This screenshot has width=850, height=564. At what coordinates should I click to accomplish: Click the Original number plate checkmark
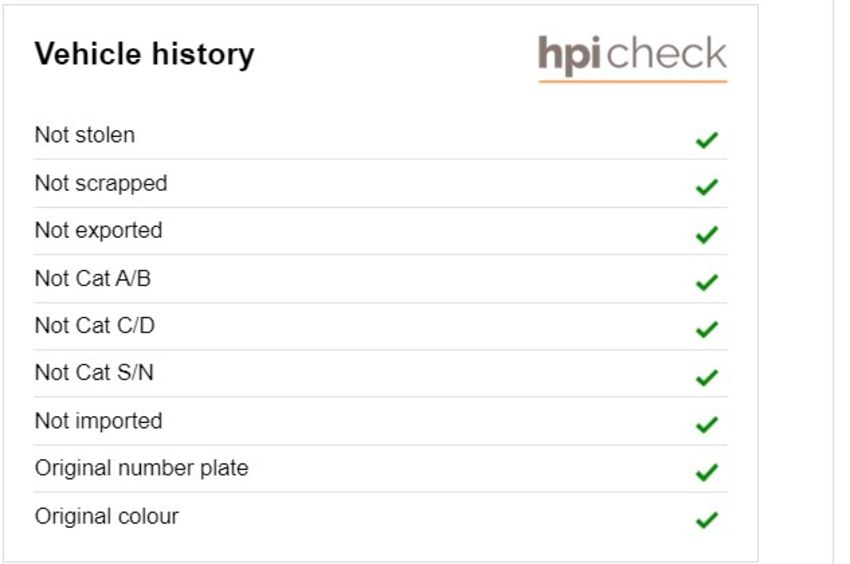point(707,472)
